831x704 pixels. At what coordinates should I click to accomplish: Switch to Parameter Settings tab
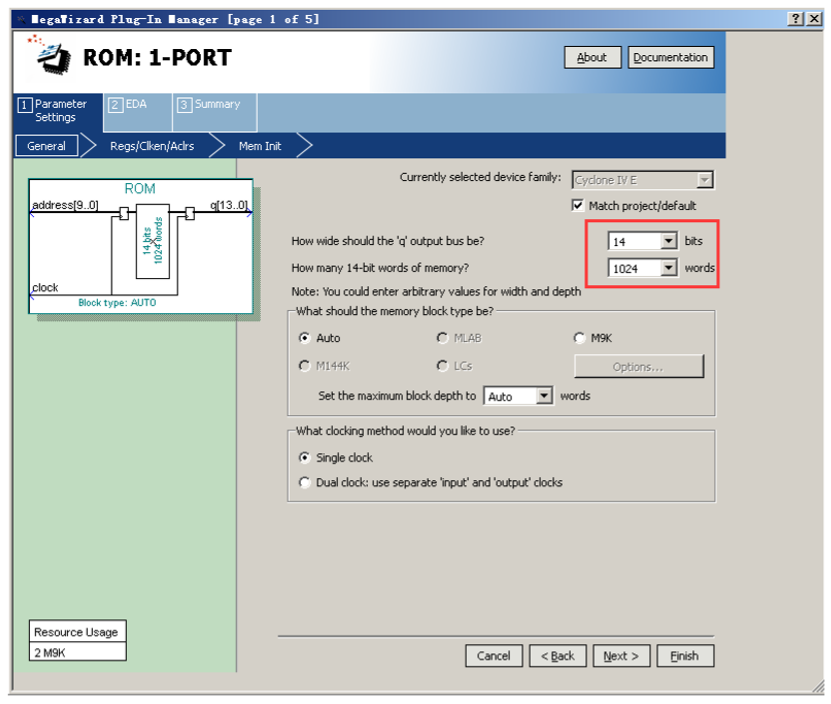click(57, 111)
